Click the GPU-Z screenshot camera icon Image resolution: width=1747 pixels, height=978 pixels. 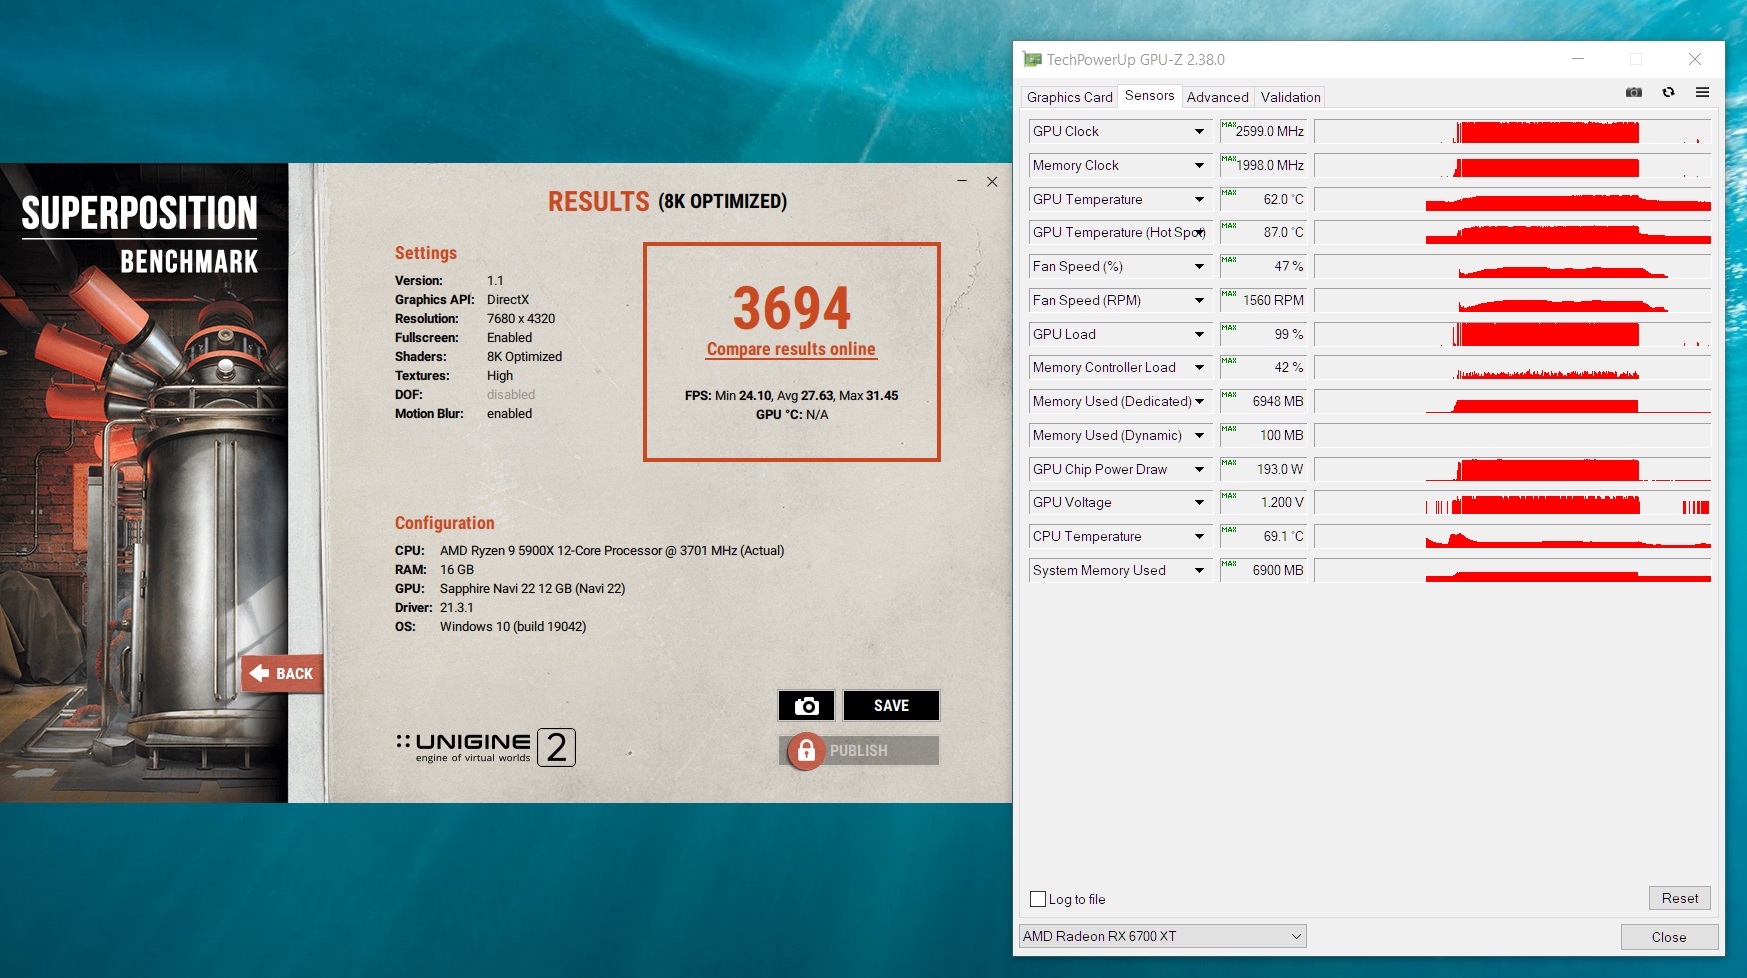[1634, 92]
